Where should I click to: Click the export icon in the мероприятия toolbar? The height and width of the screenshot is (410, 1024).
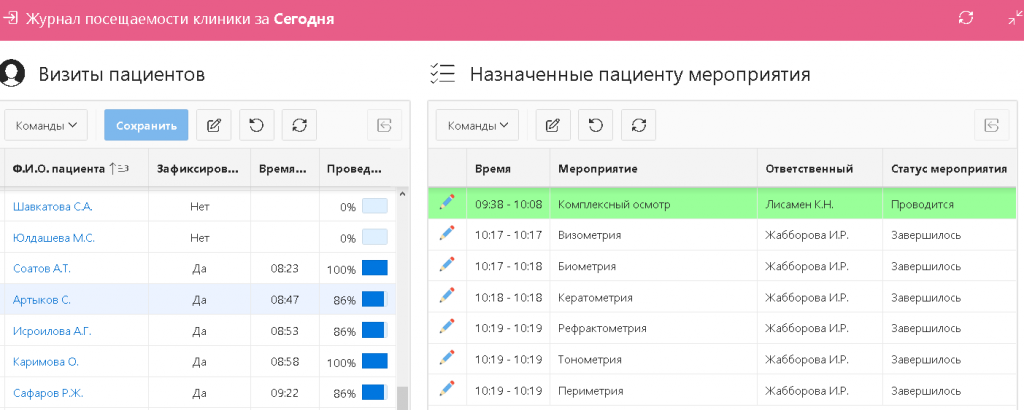point(992,125)
